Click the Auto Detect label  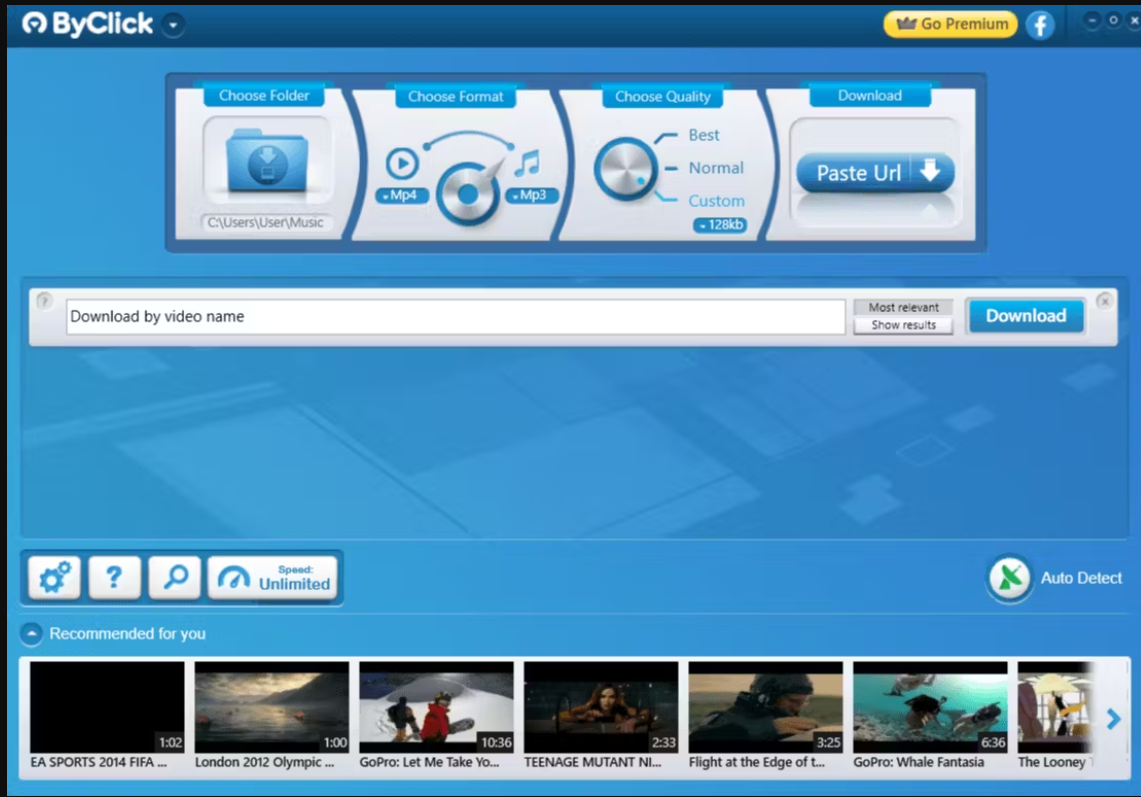pyautogui.click(x=1081, y=578)
